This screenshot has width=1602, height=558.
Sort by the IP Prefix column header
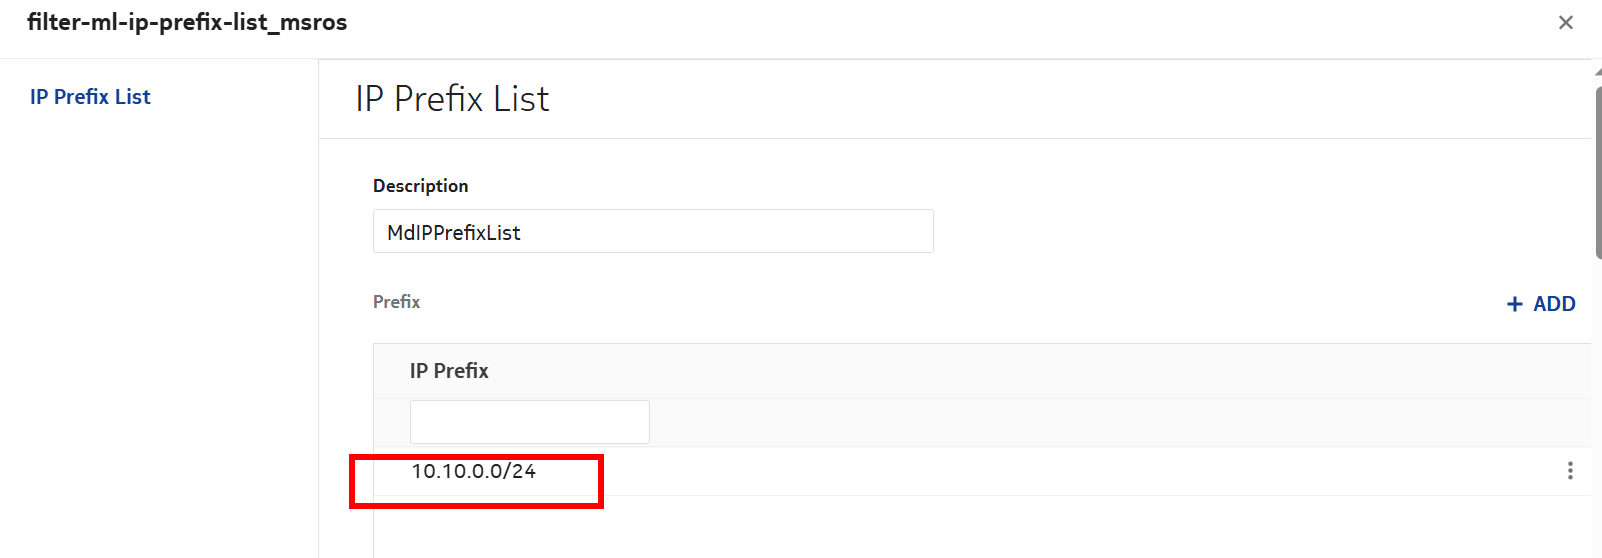pyautogui.click(x=449, y=371)
